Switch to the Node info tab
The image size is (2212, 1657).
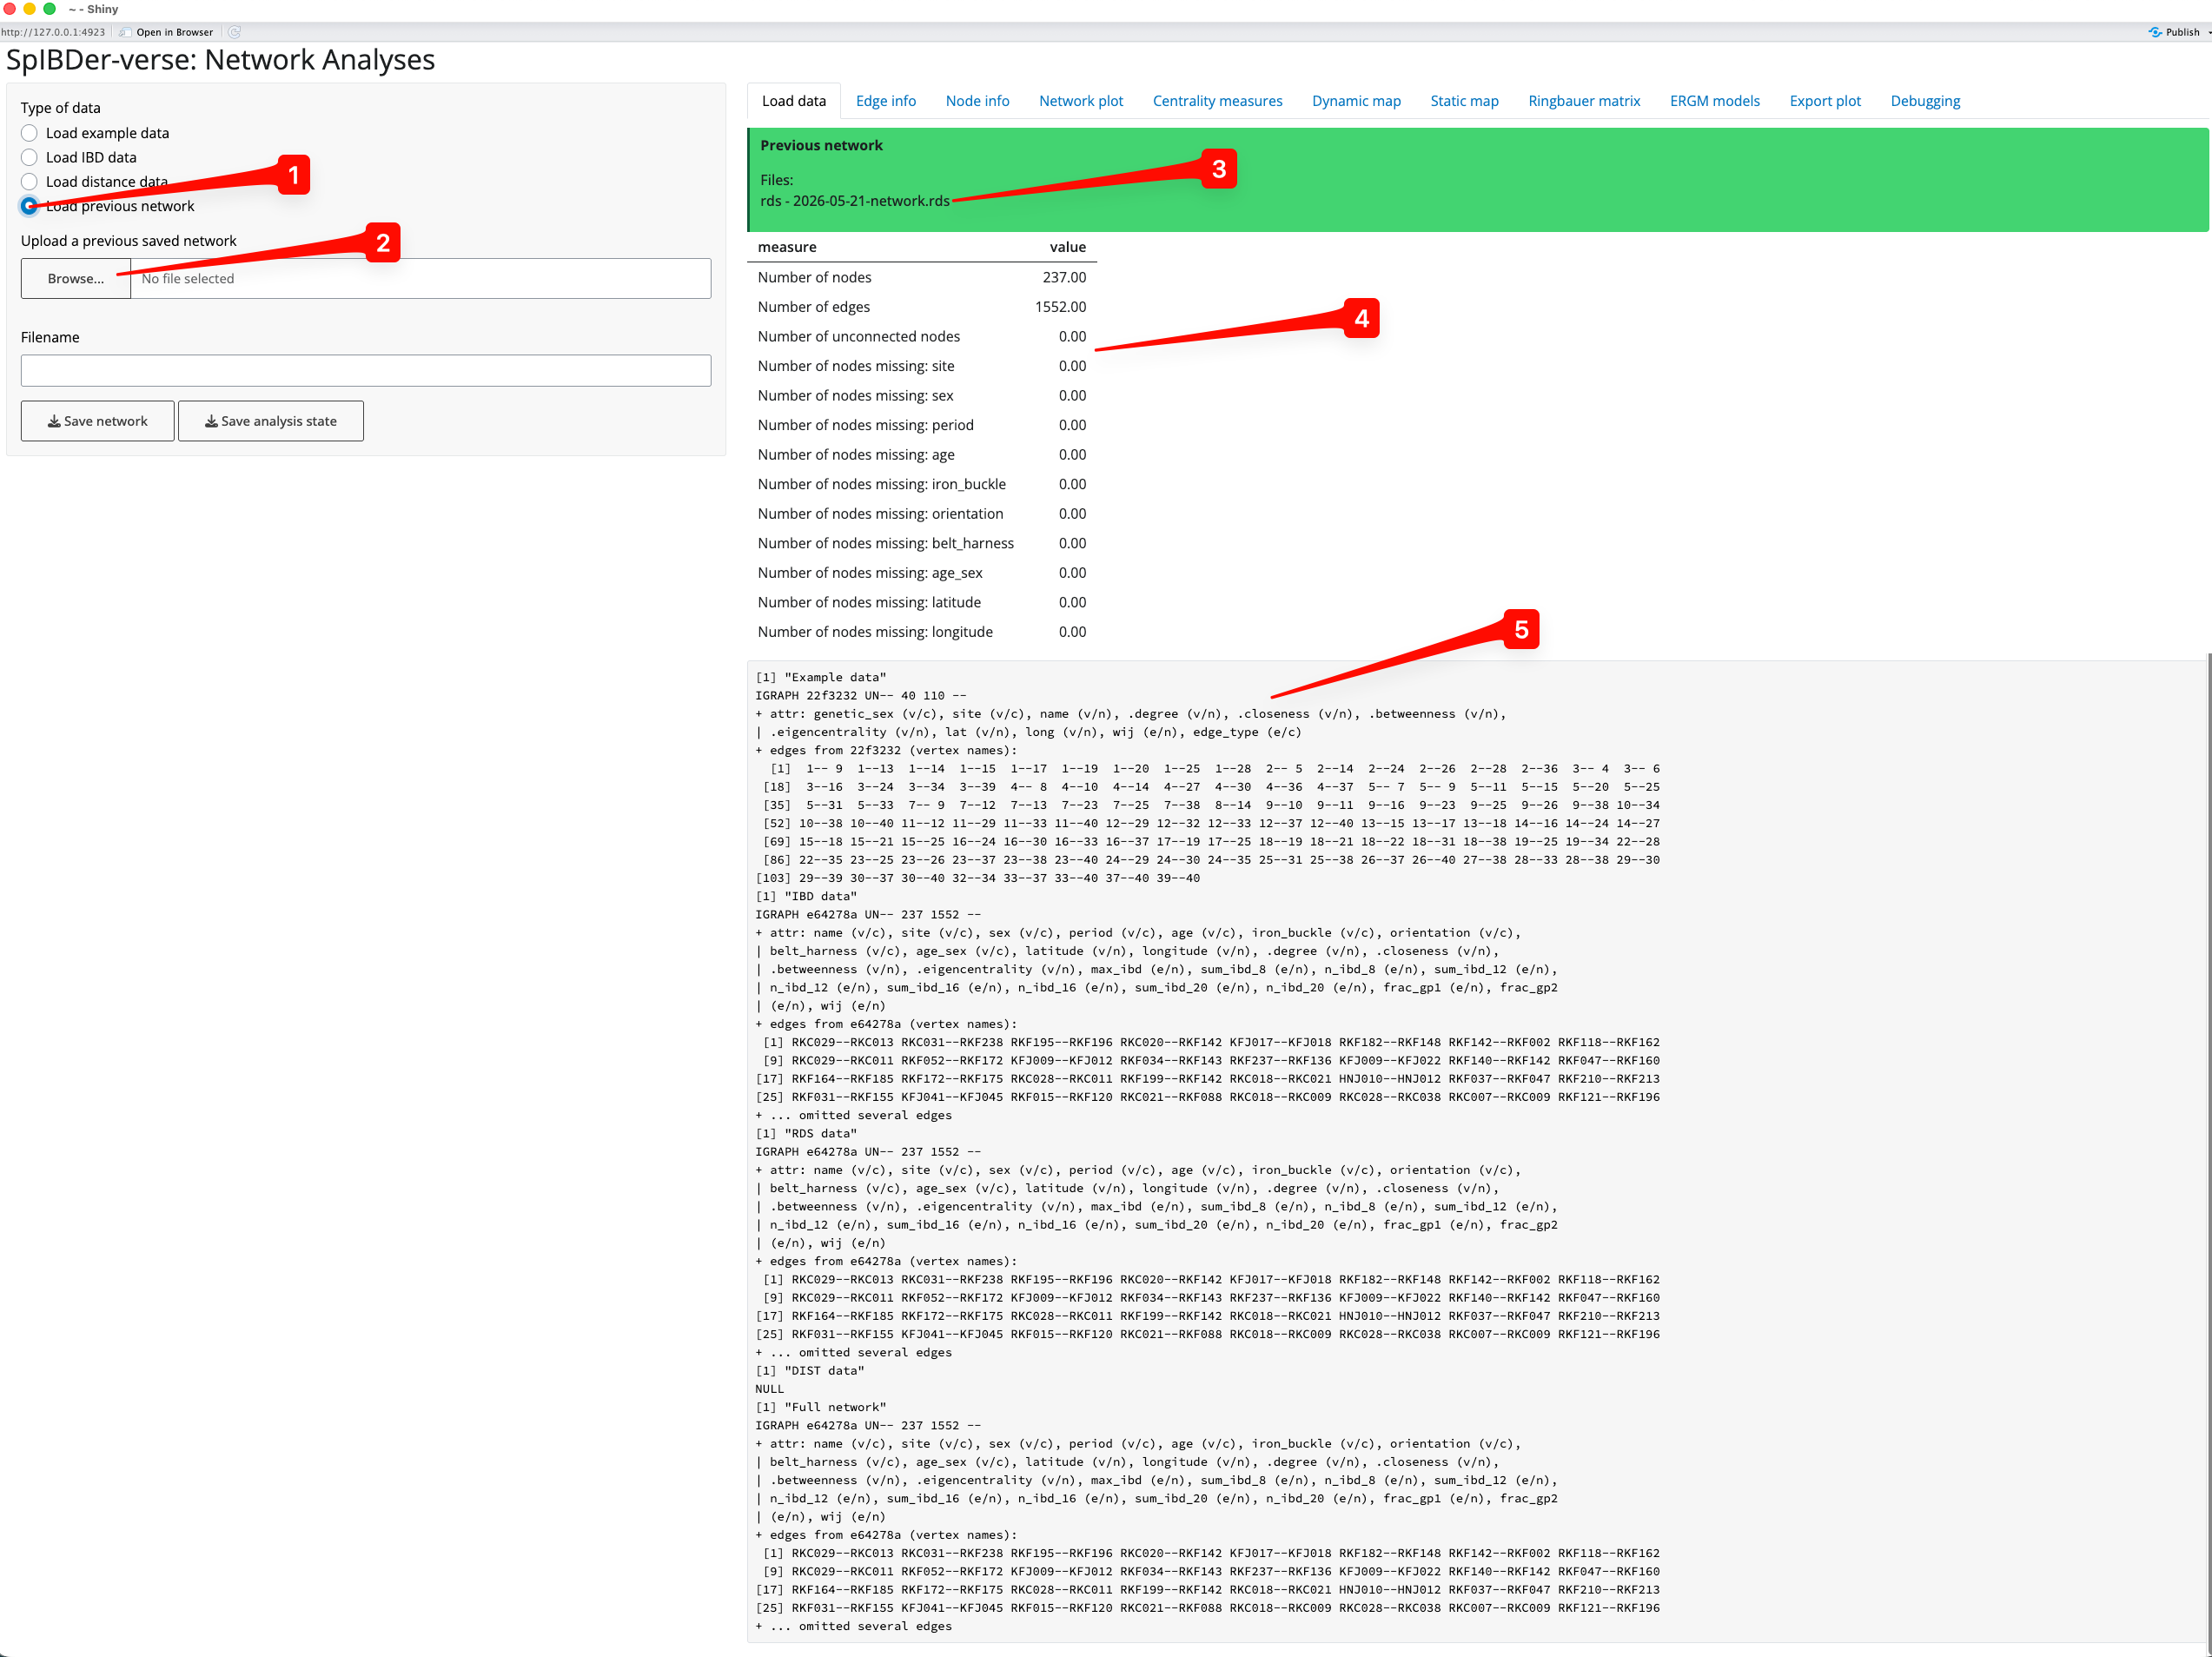click(977, 101)
